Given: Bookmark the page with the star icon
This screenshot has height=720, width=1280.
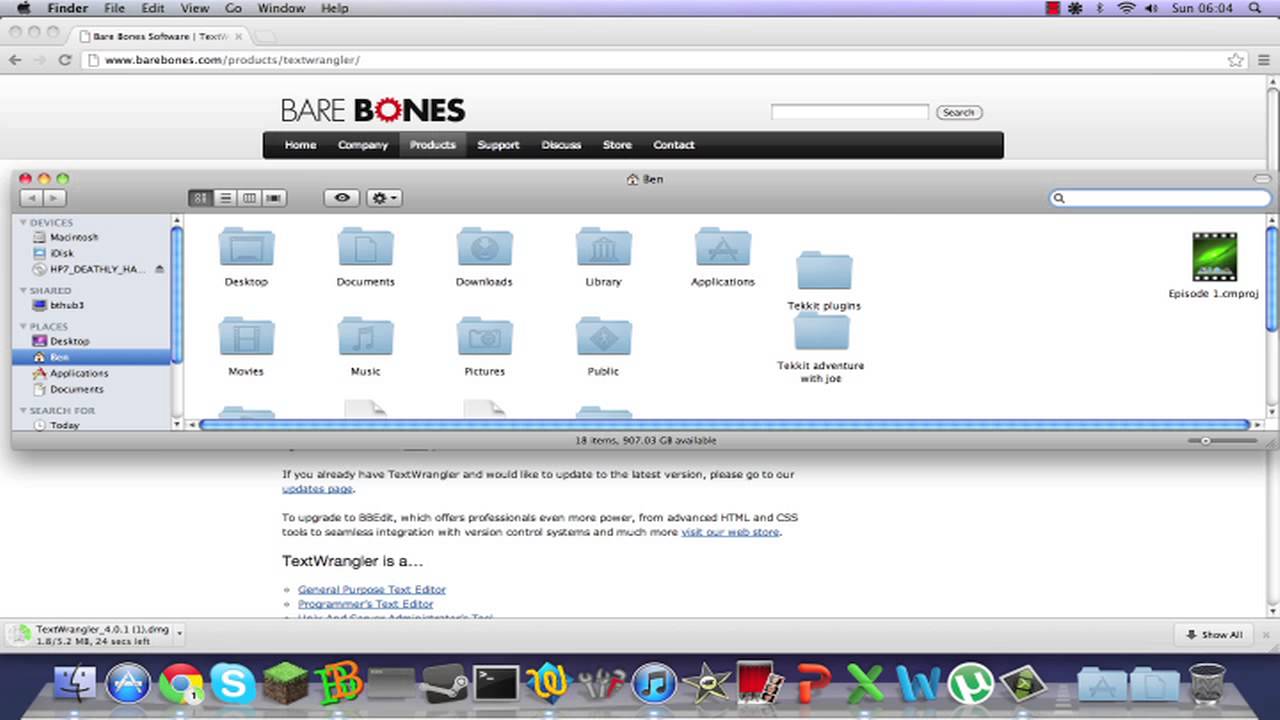Looking at the screenshot, I should 1235,60.
